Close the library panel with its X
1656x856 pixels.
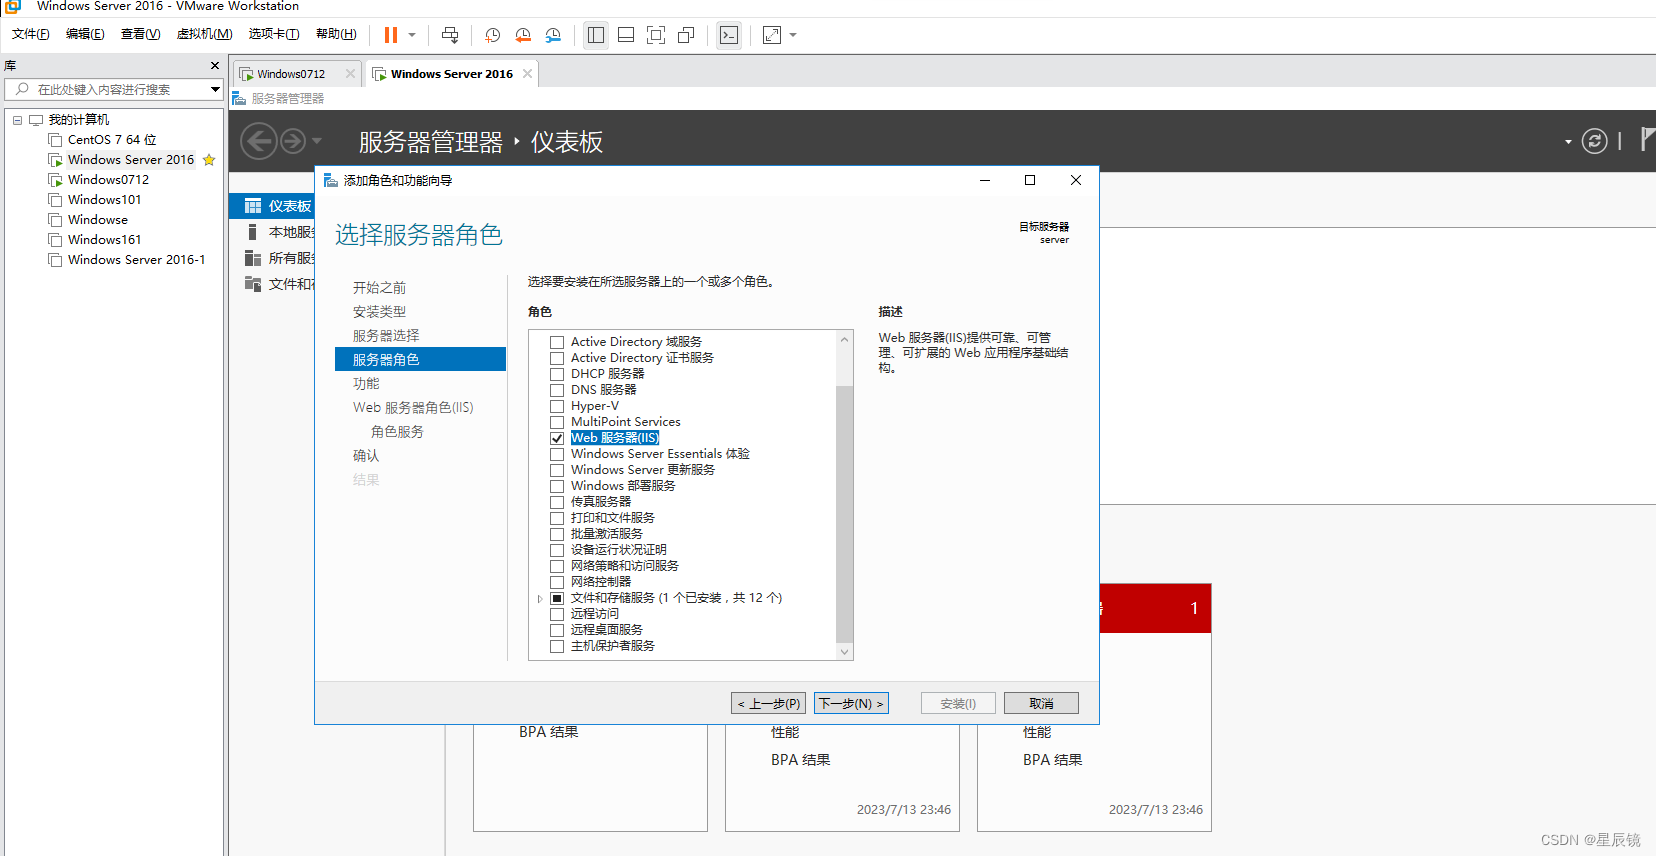[x=215, y=66]
